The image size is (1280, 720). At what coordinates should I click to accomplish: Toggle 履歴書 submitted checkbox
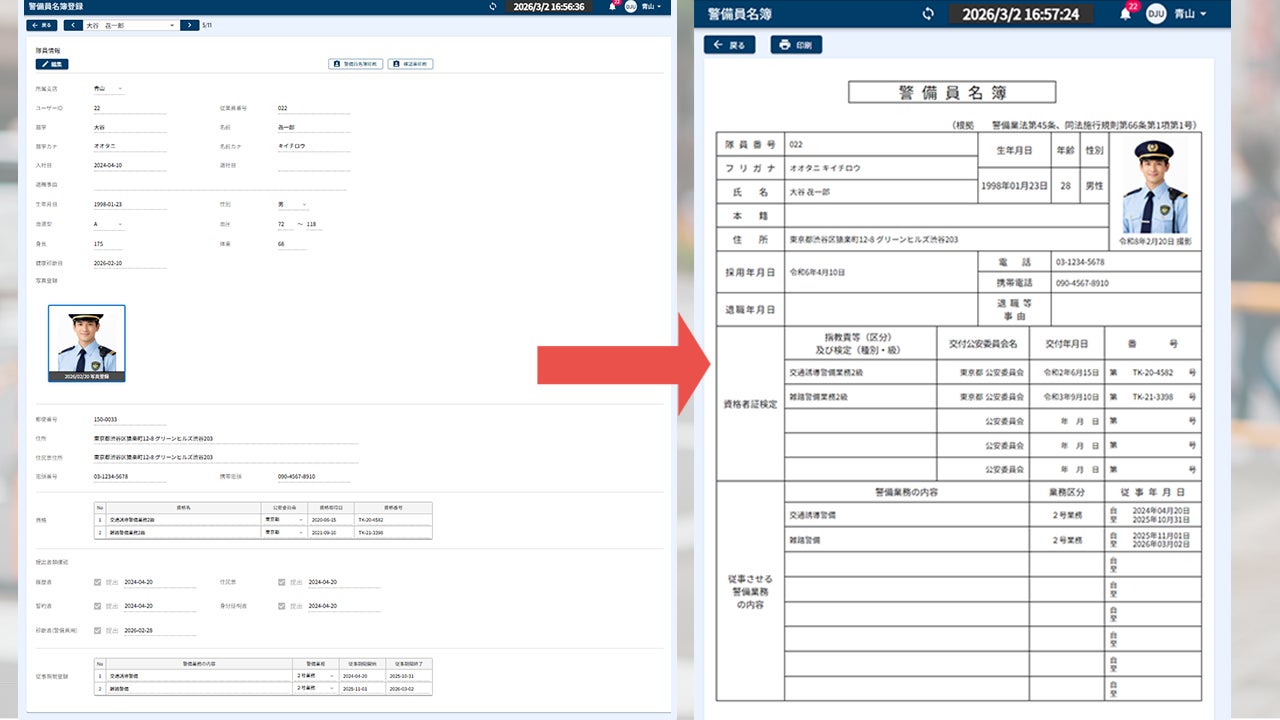(x=98, y=581)
